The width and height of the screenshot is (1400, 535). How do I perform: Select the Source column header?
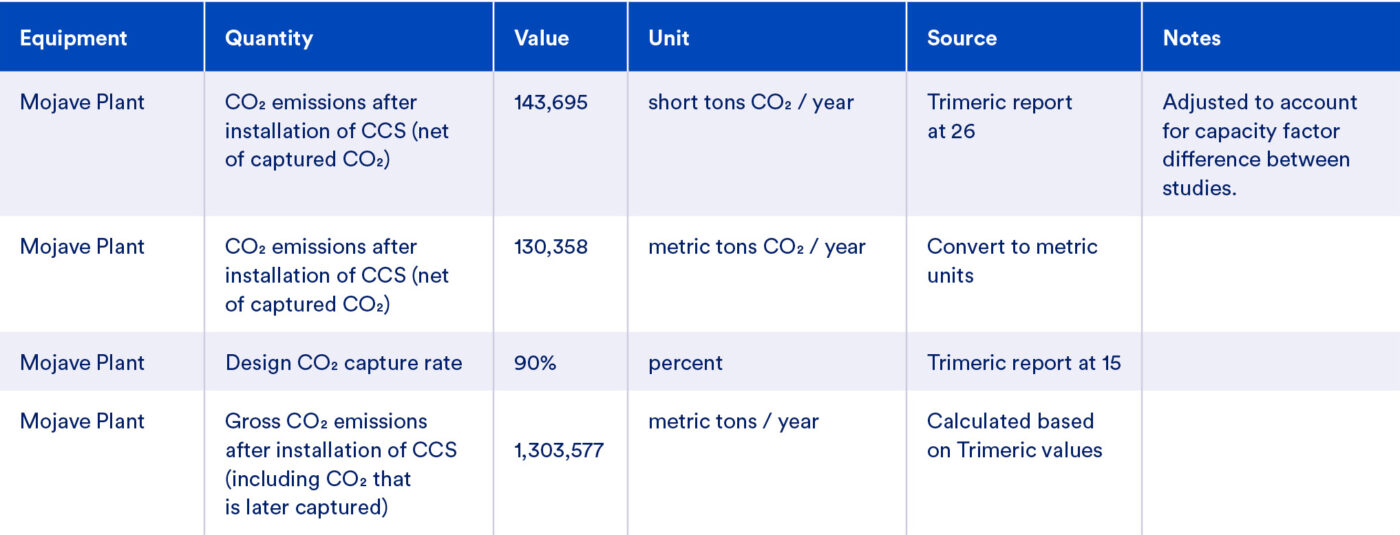click(962, 38)
